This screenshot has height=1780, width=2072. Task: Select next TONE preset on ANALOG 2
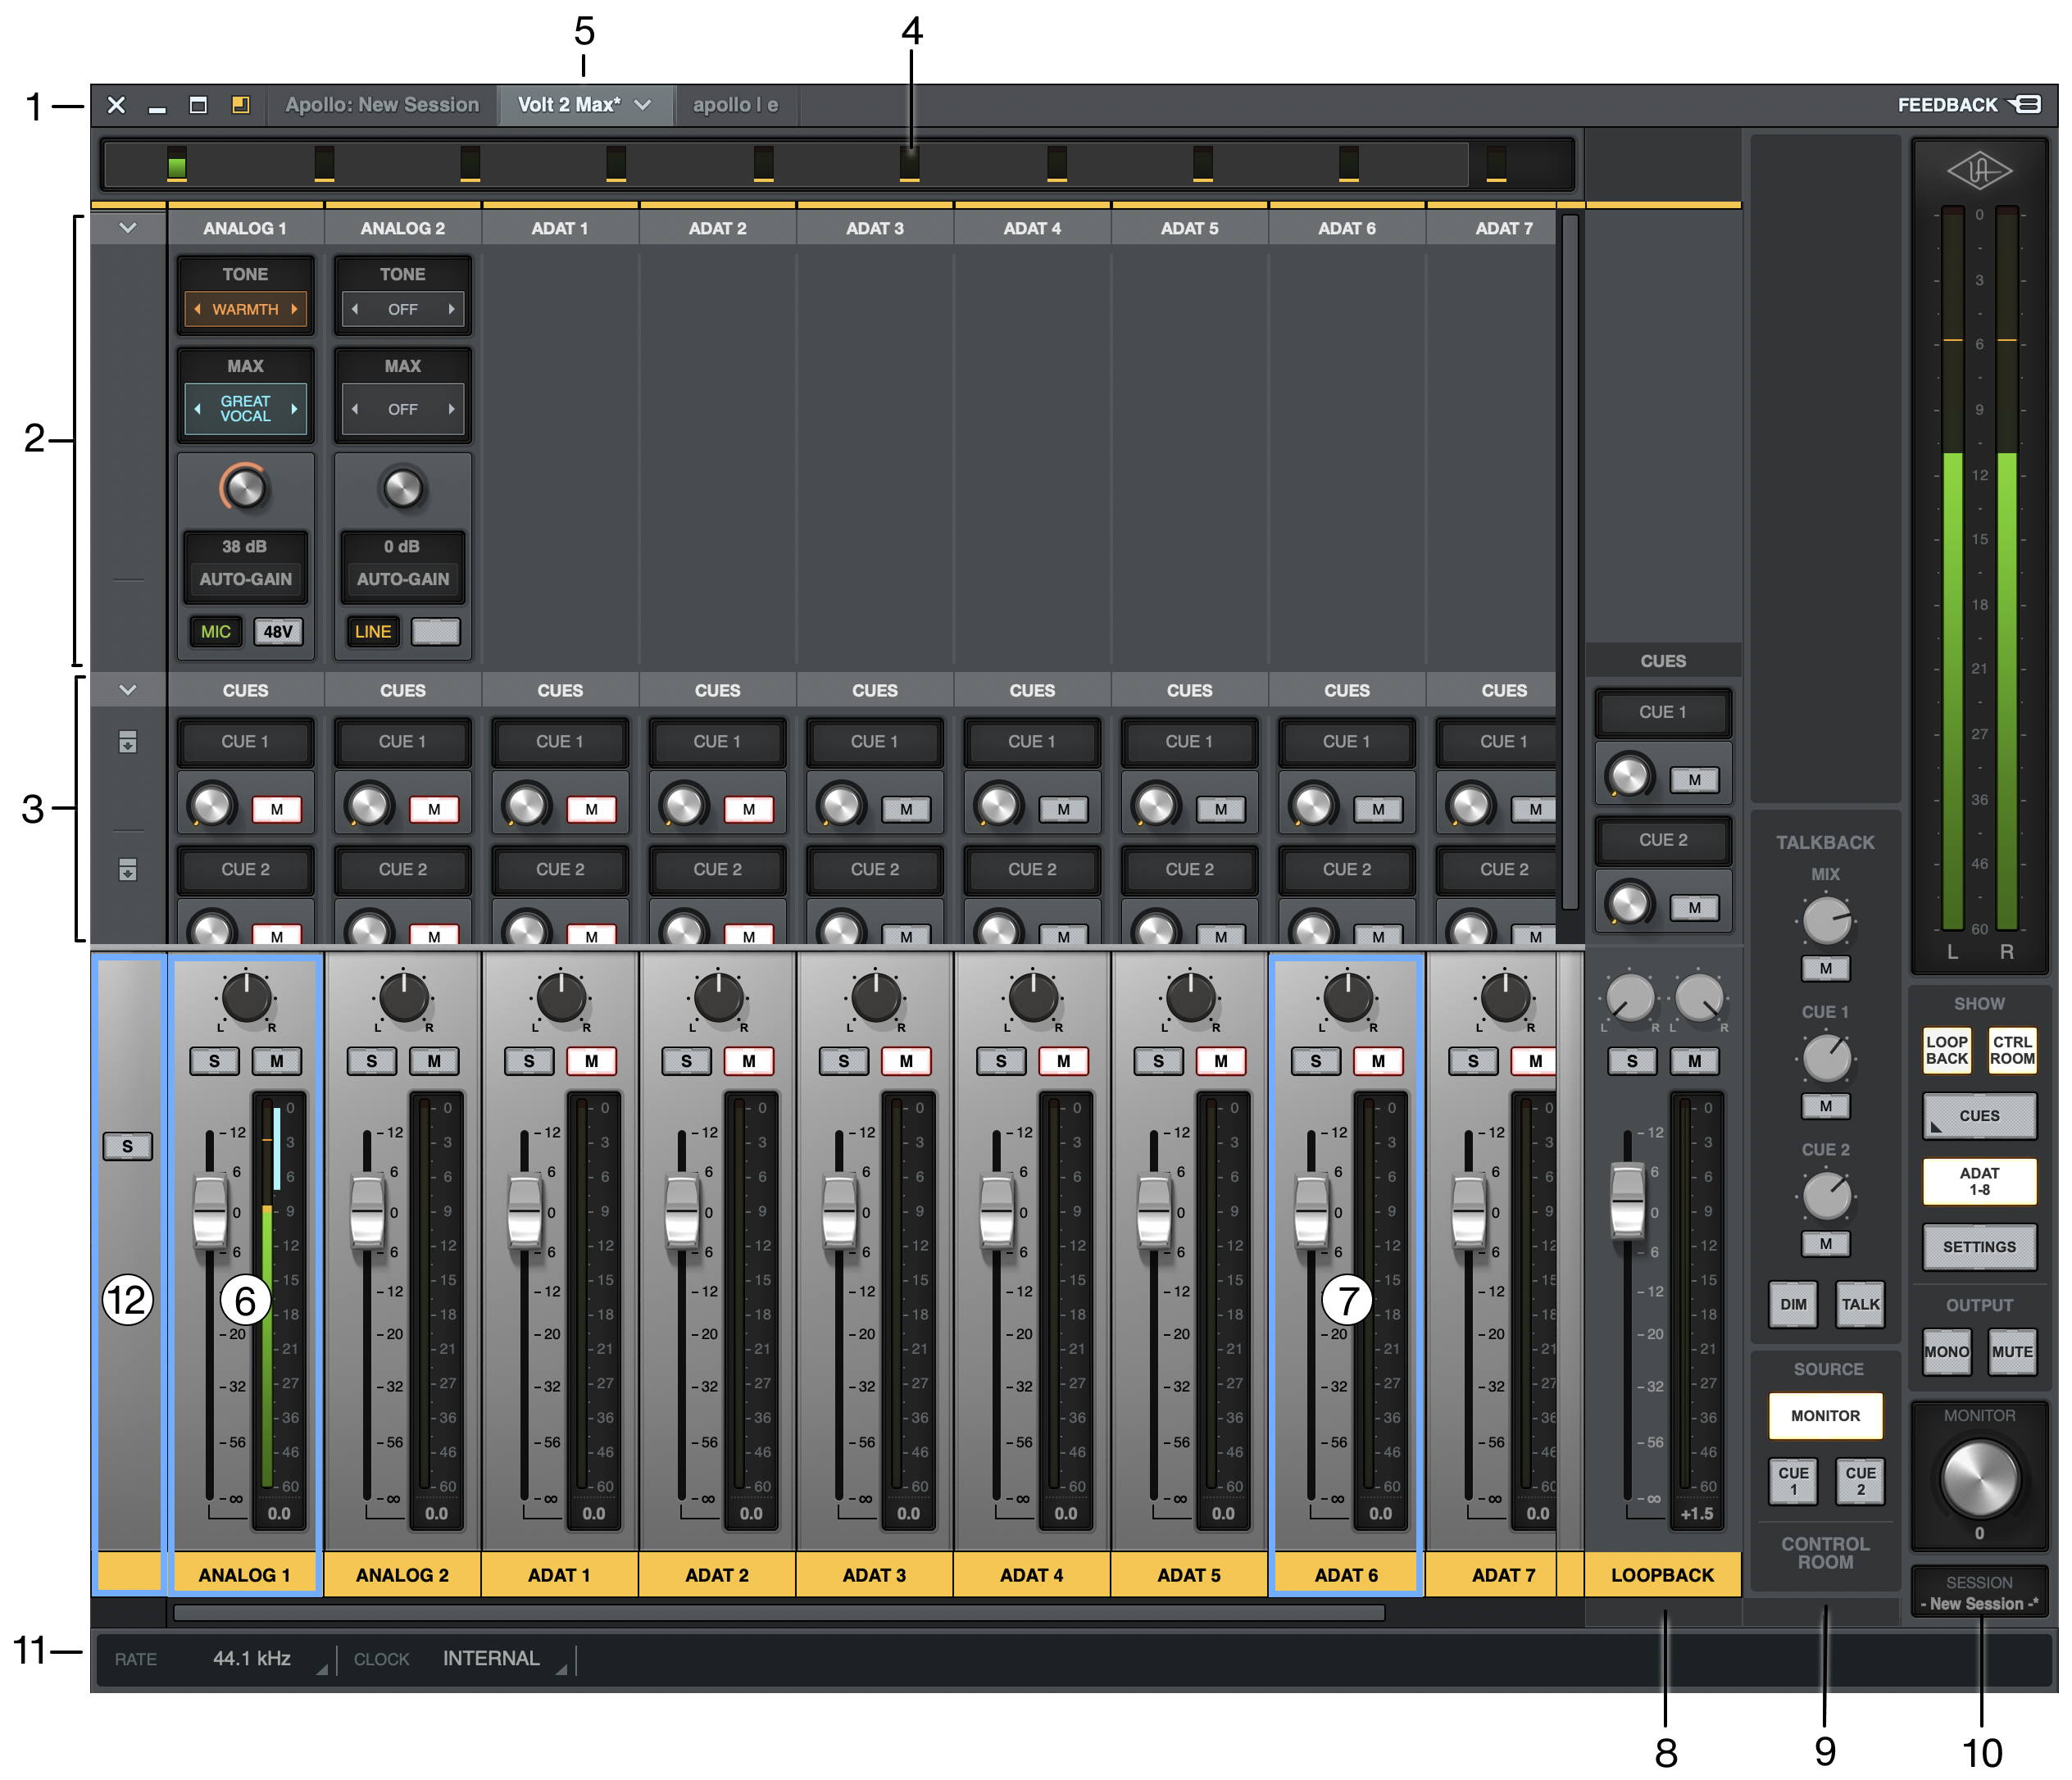(x=452, y=309)
